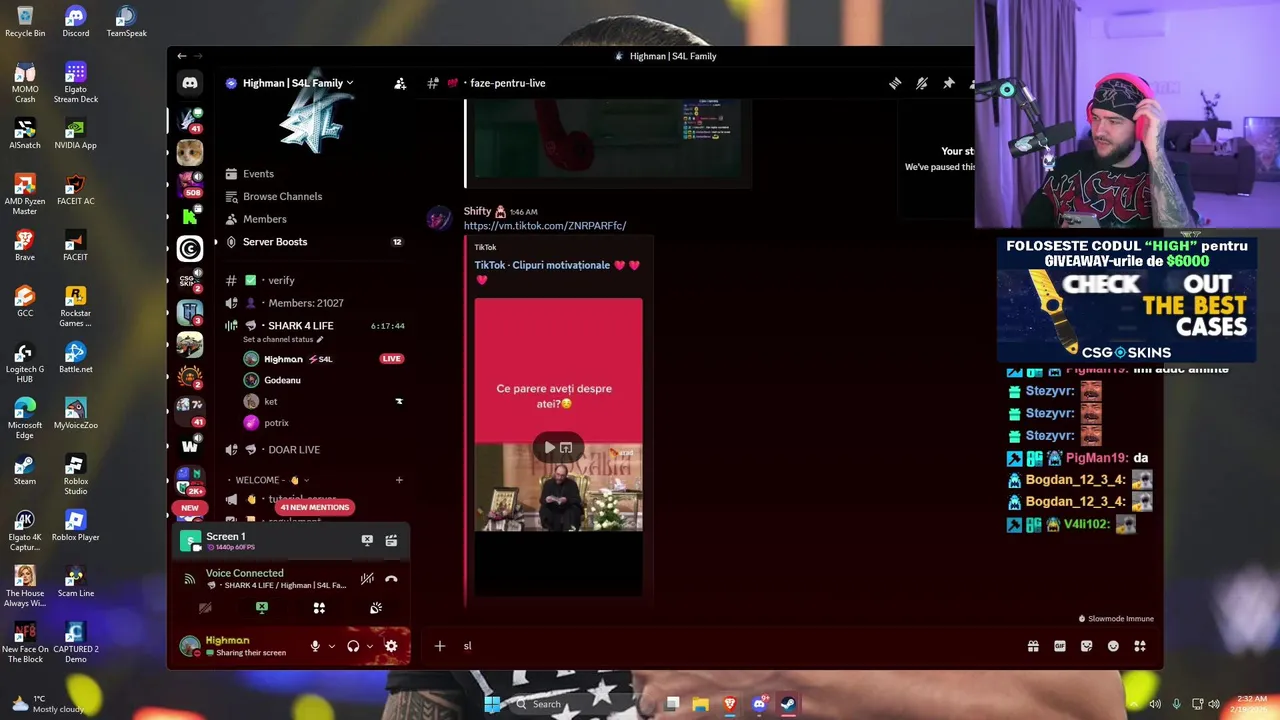The image size is (1280, 720).
Task: Mute the microphone
Action: 315,646
